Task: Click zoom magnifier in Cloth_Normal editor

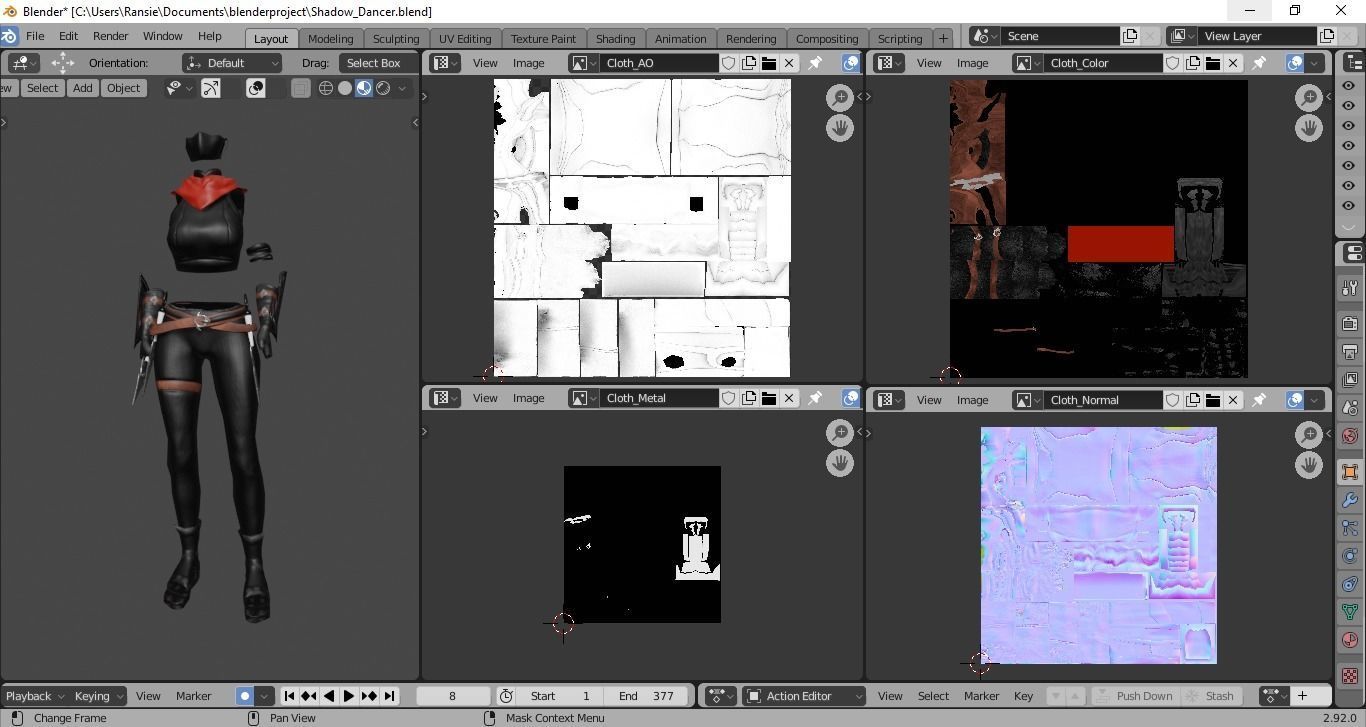Action: pyautogui.click(x=1309, y=434)
